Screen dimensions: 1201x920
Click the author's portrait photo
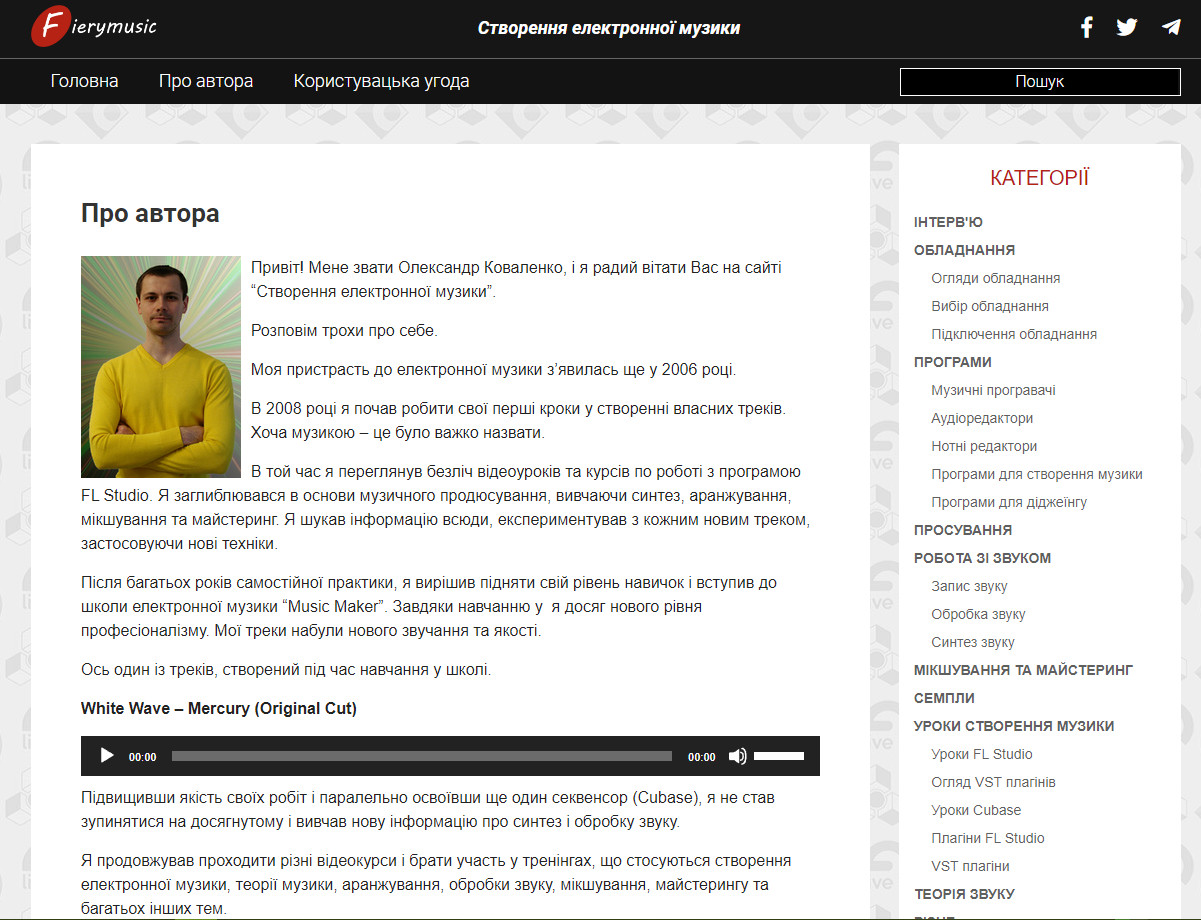[161, 367]
